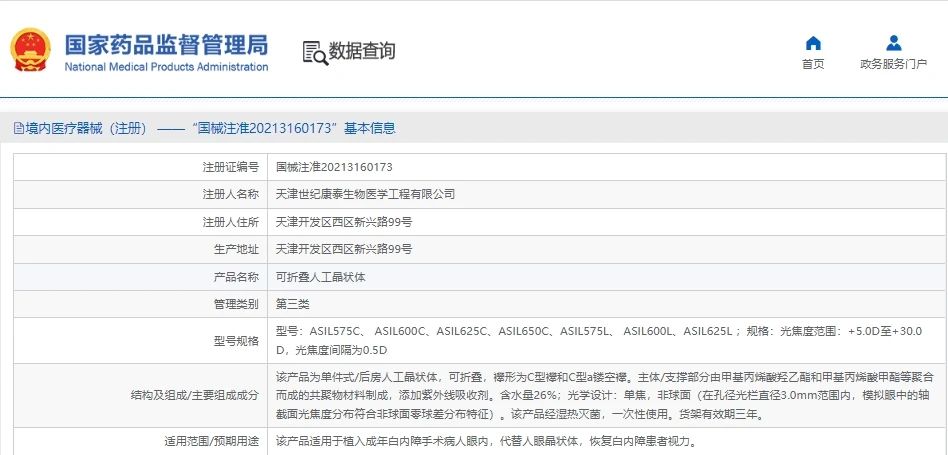The height and width of the screenshot is (455, 948).
Task: Click the 境内医疗器械（注册） breadcrumb
Action: (x=86, y=128)
